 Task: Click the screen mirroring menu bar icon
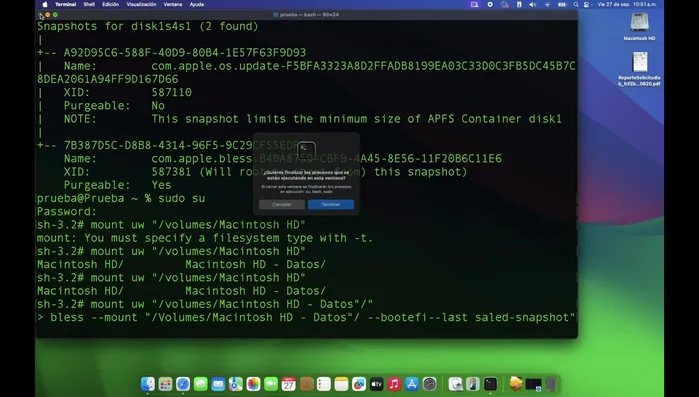474,4
